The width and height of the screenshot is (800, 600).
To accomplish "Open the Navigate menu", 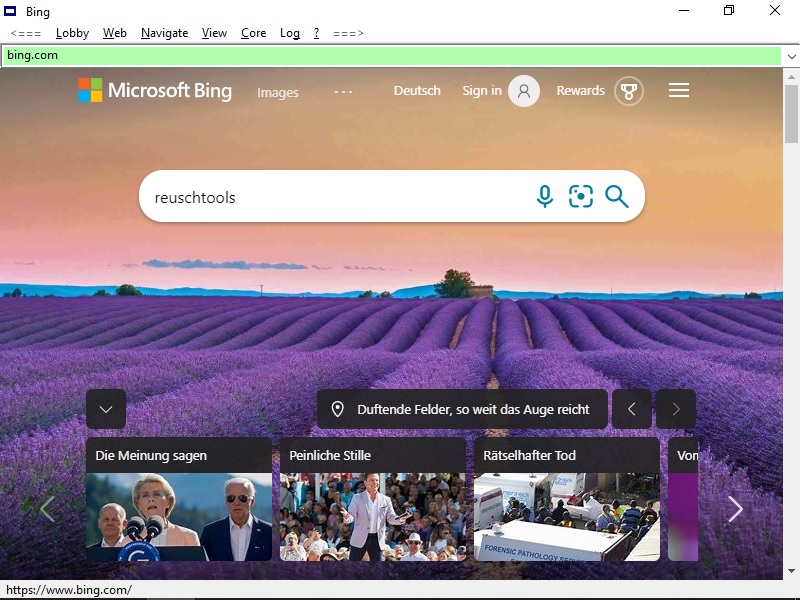I will (x=164, y=33).
